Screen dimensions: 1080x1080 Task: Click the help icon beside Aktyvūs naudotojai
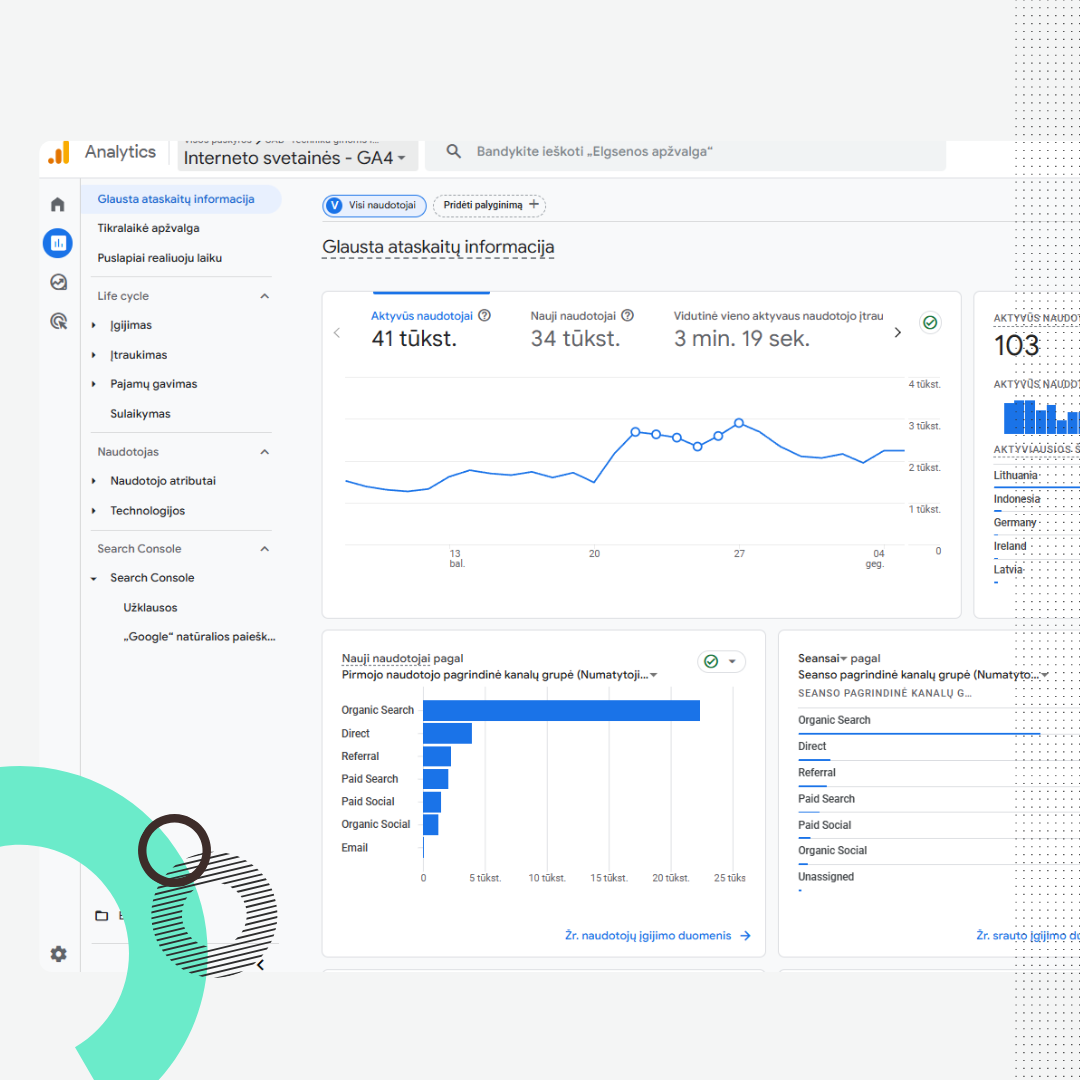click(485, 315)
